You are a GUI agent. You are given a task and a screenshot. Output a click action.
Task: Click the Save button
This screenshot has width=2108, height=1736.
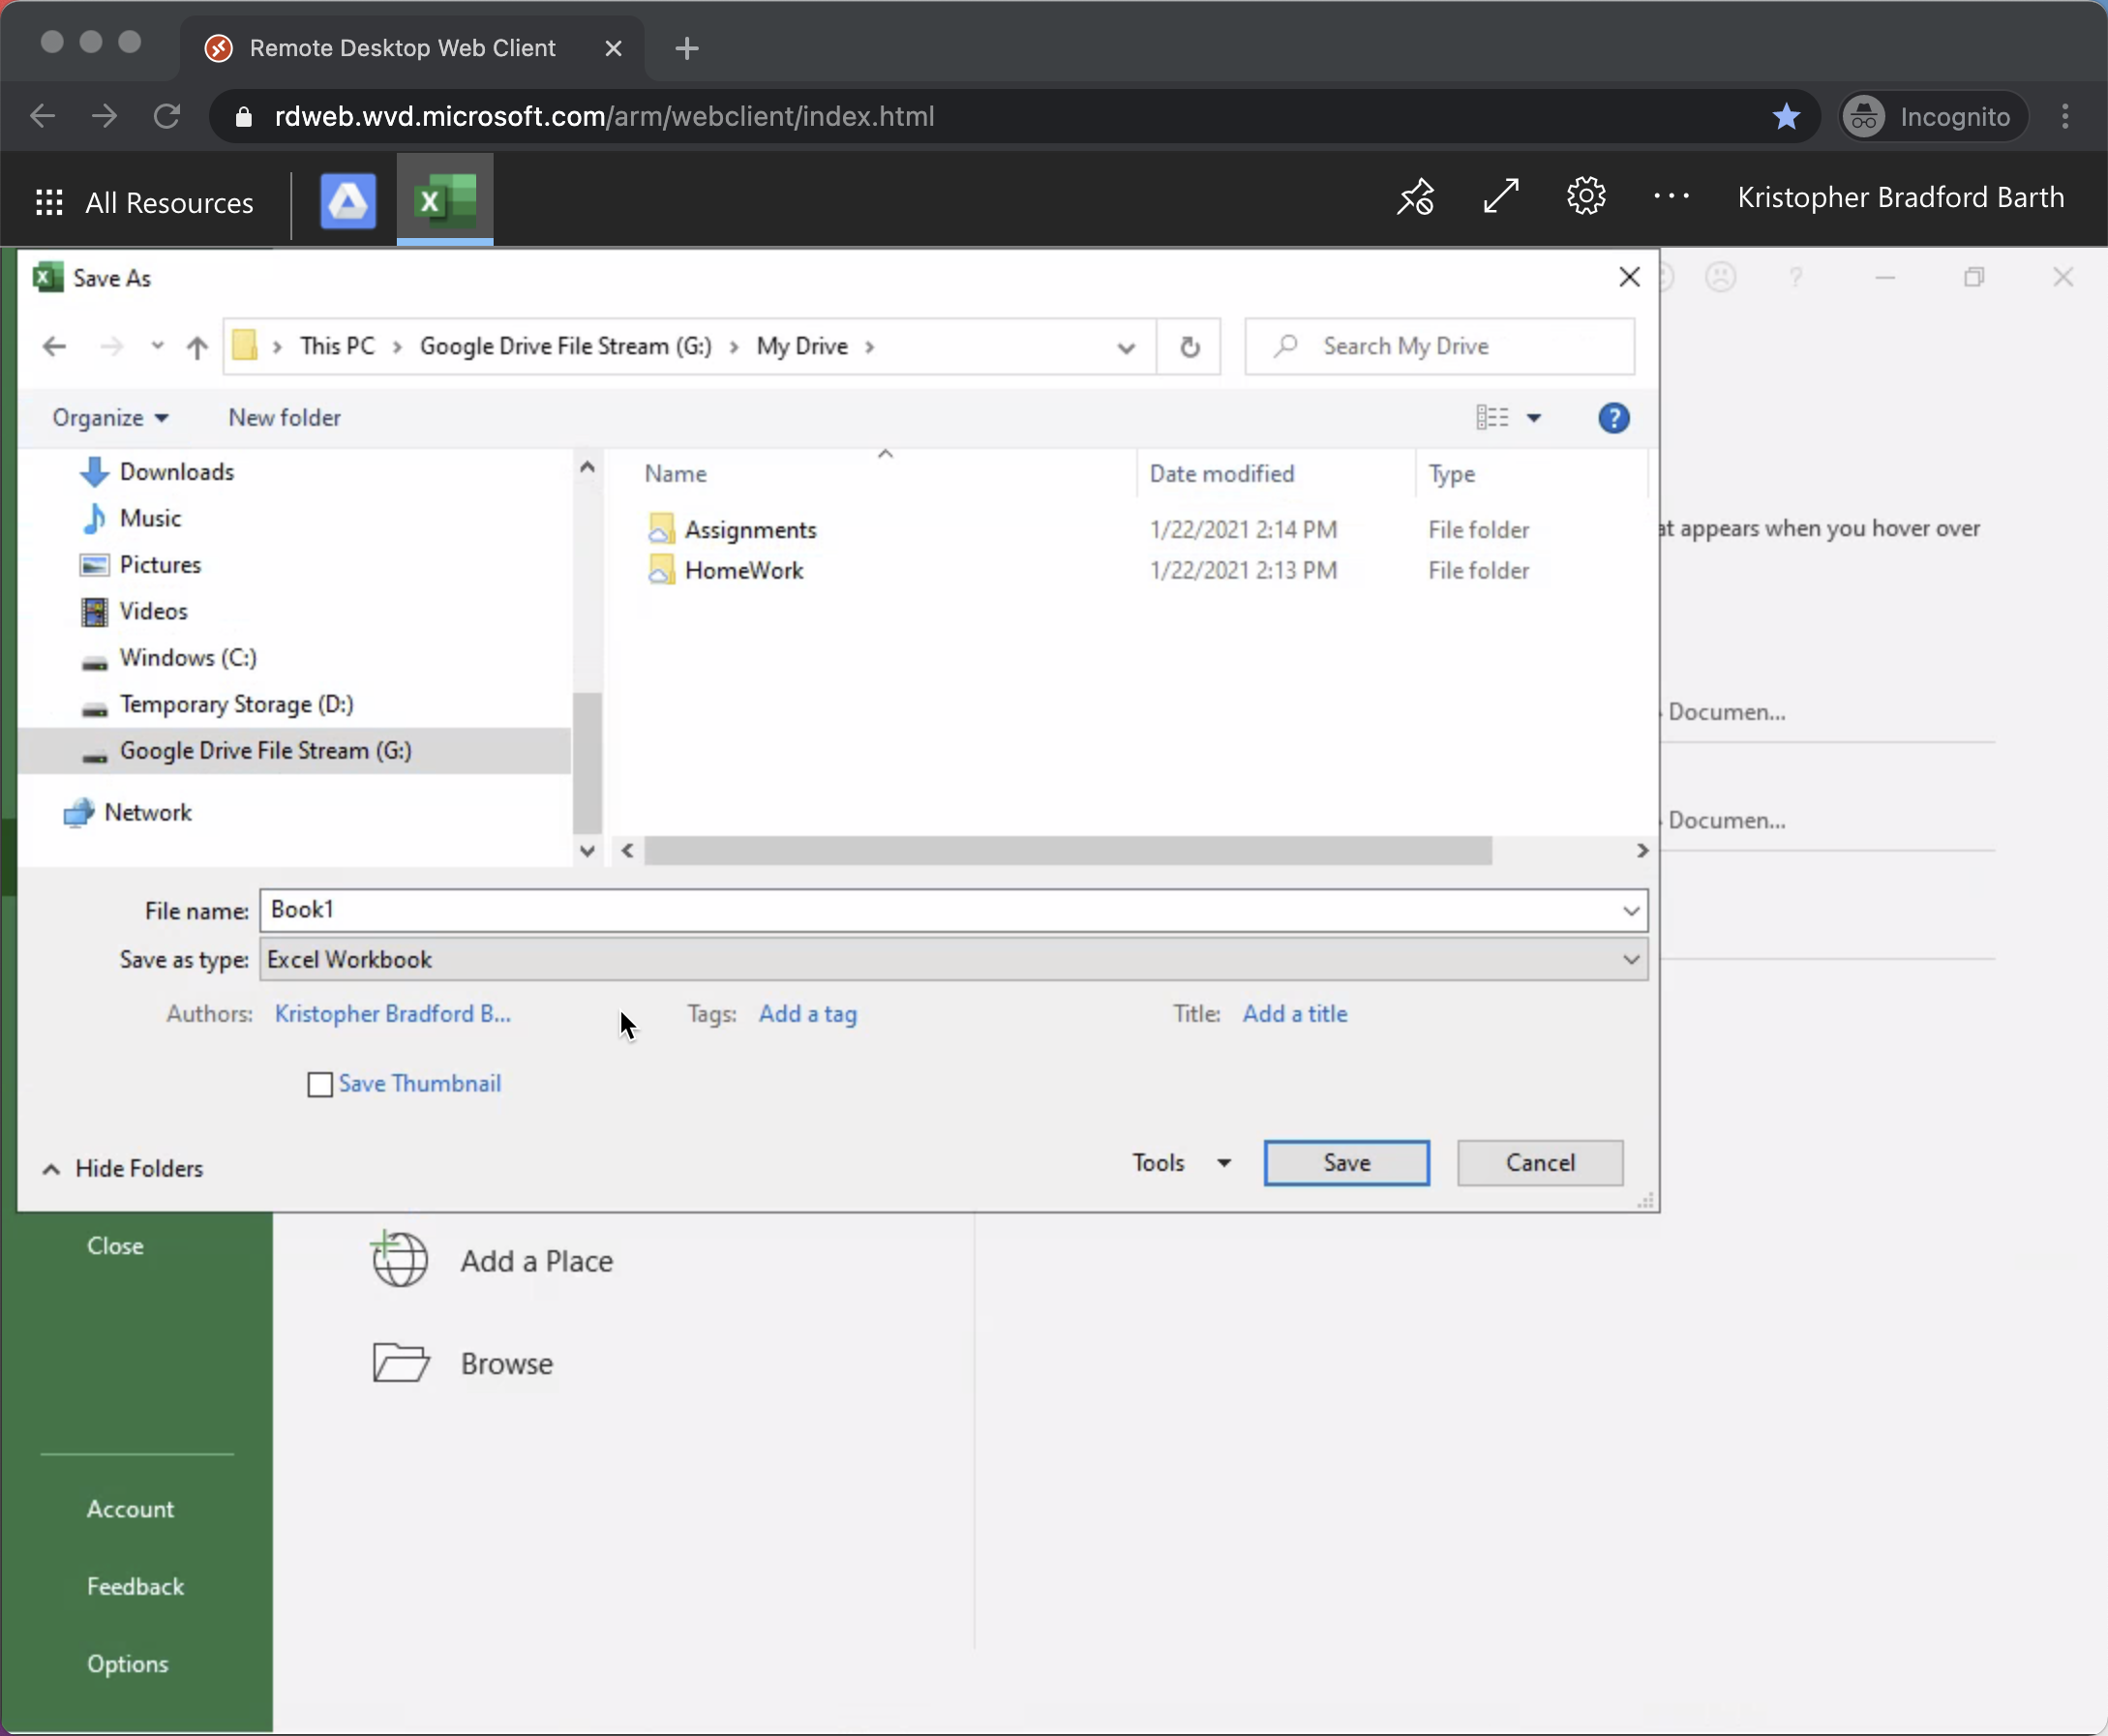[x=1346, y=1162]
